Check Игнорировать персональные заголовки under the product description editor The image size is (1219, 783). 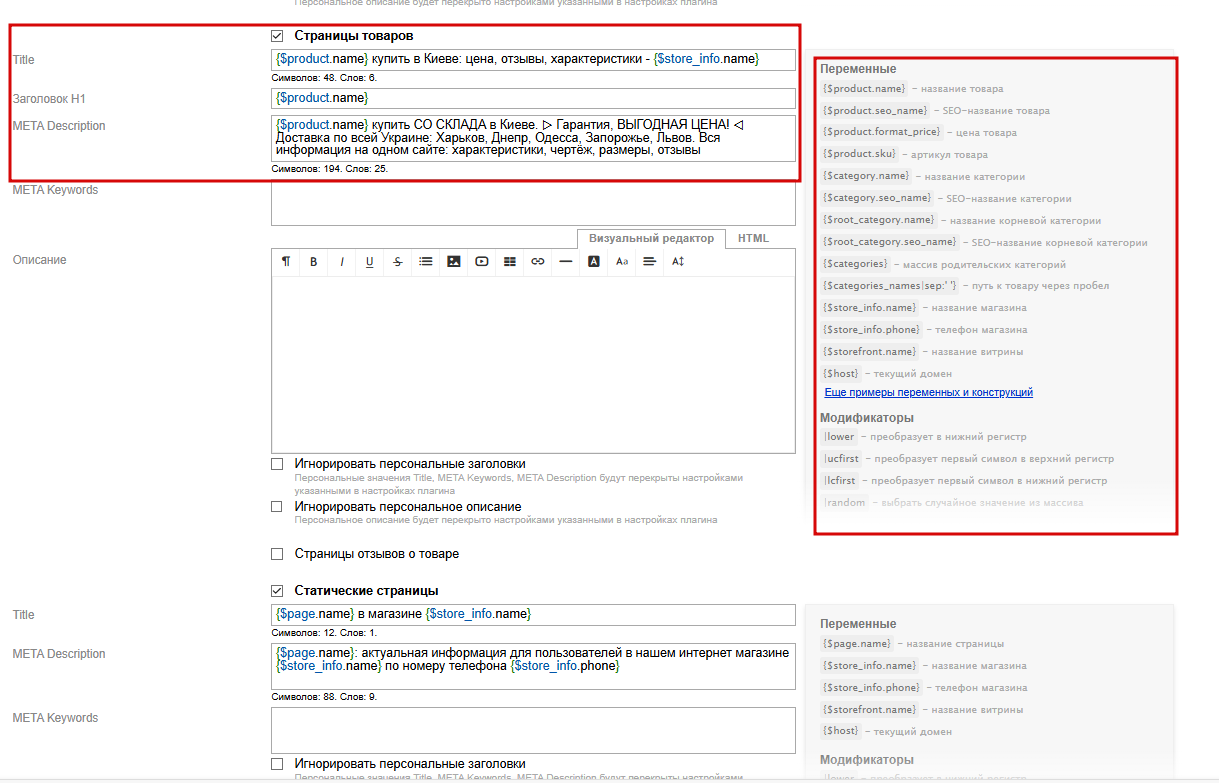coord(277,464)
